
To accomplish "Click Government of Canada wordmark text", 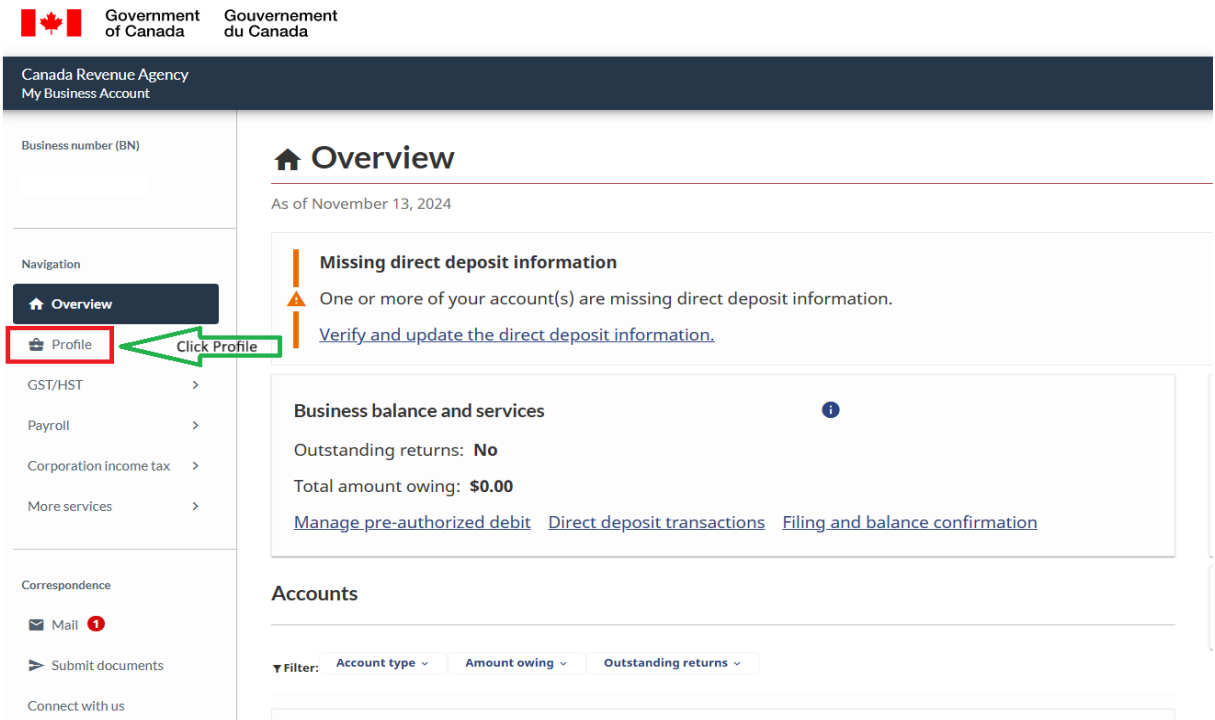I will pyautogui.click(x=152, y=23).
